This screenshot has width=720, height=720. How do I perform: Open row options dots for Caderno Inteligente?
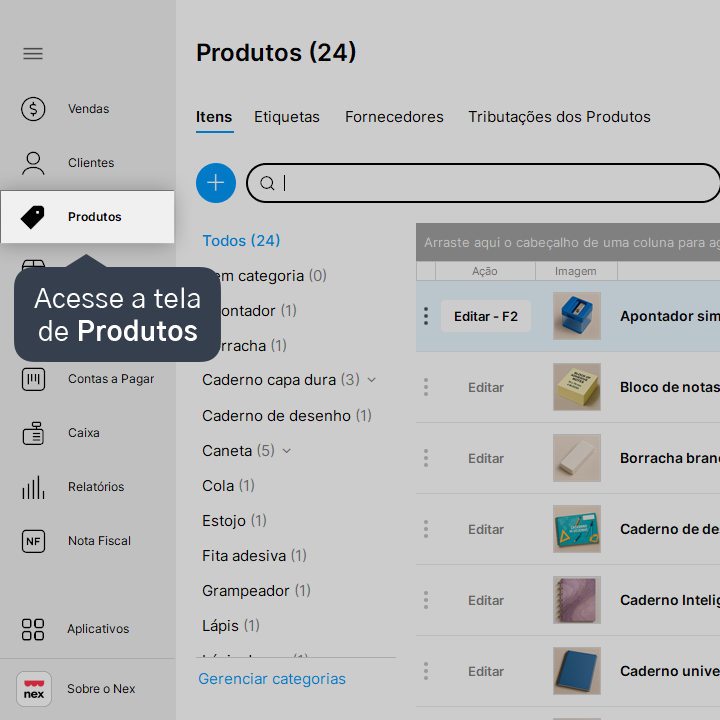426,600
